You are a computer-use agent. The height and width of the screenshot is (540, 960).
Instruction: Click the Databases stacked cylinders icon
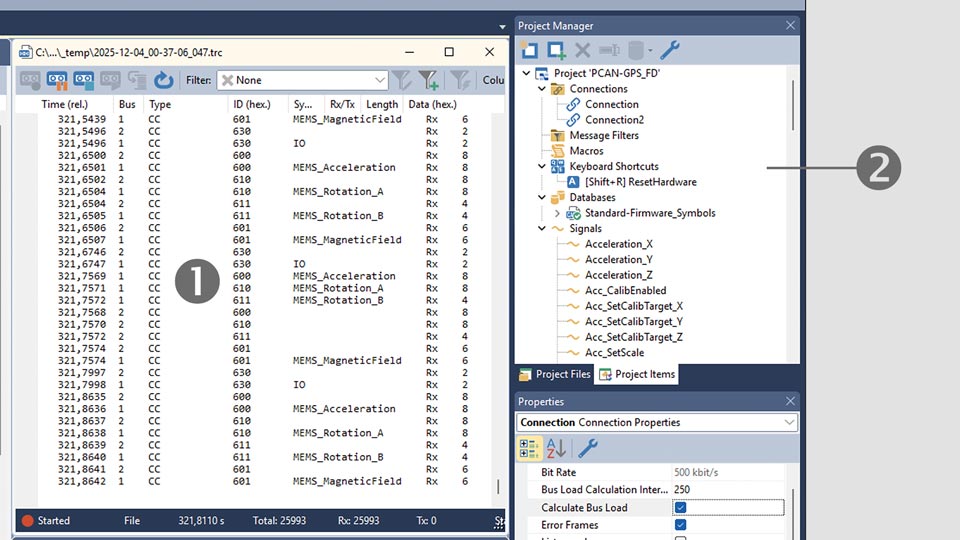coord(557,197)
